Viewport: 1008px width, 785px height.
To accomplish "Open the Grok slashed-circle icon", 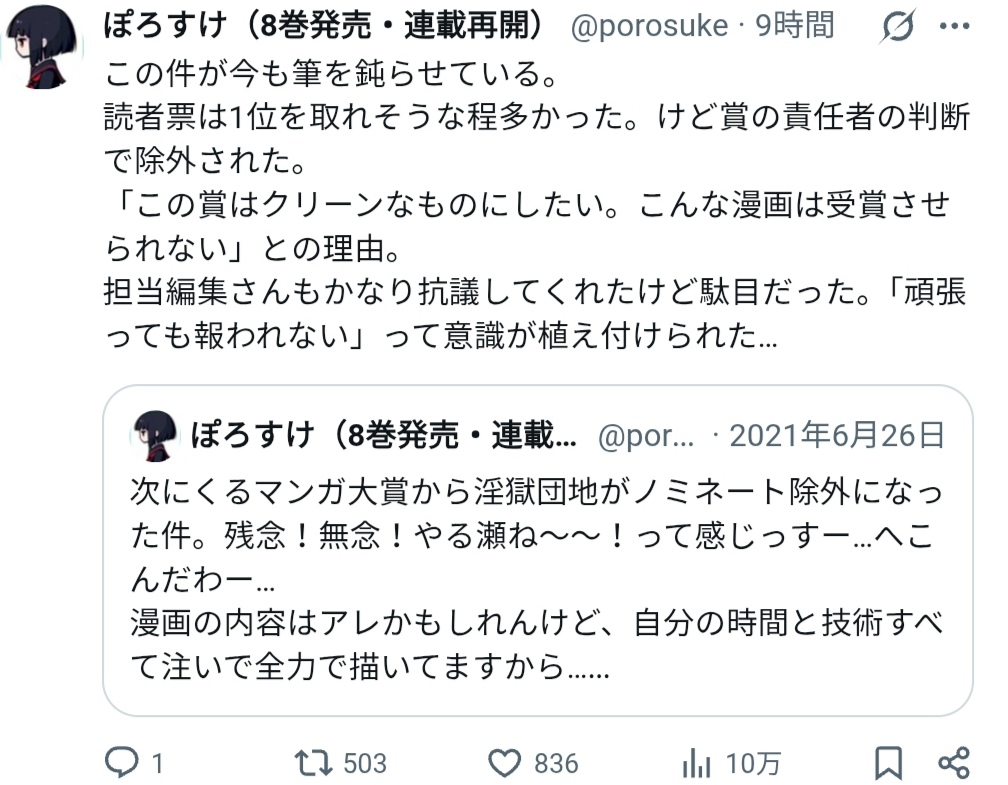I will (x=900, y=28).
